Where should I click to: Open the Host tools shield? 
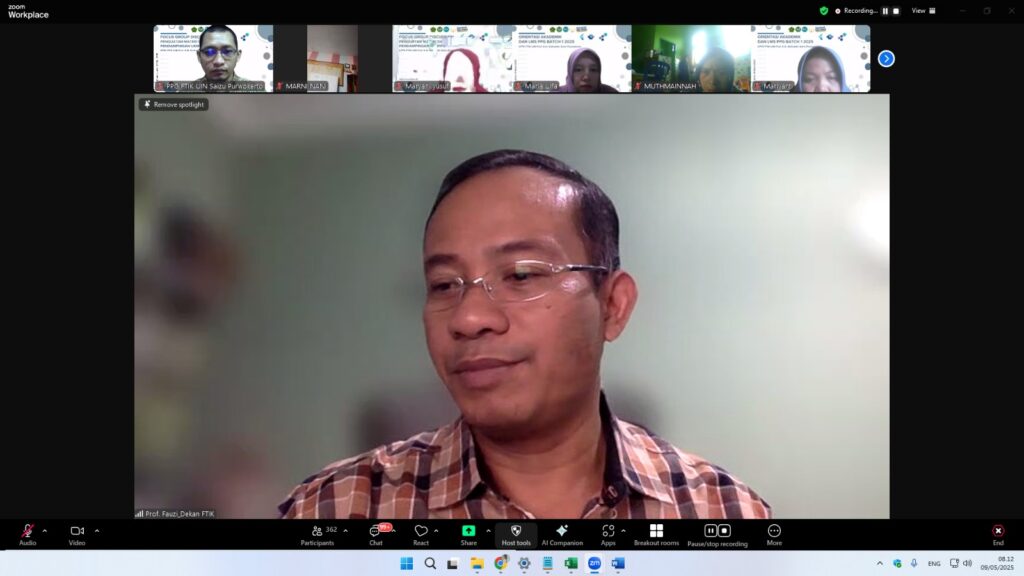pos(516,531)
